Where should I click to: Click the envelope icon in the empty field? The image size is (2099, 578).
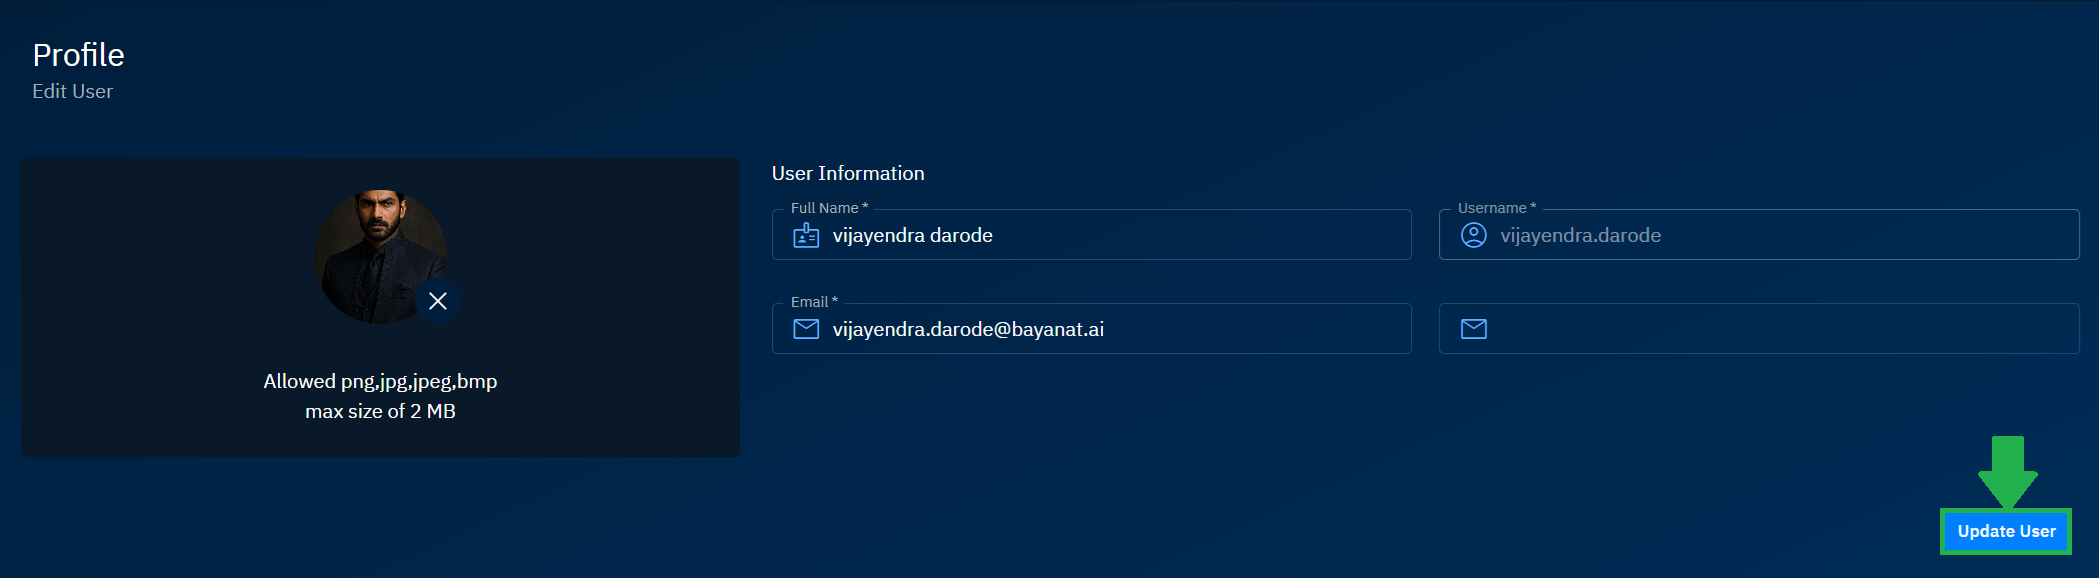pos(1473,329)
